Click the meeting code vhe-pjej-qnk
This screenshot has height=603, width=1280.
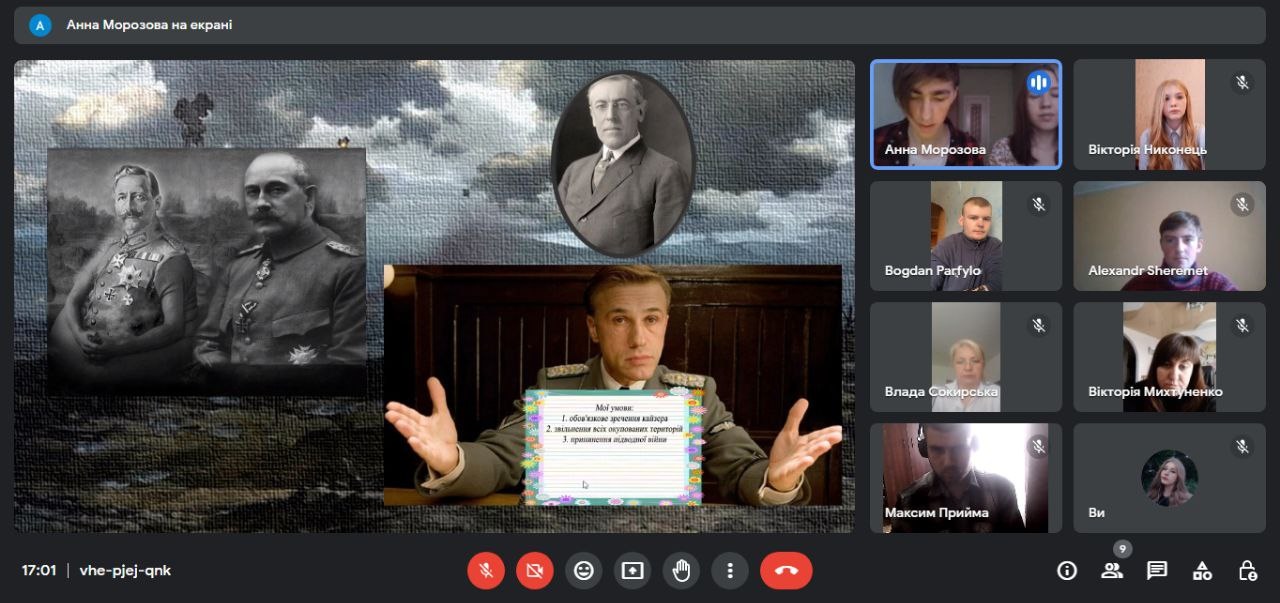pos(124,571)
